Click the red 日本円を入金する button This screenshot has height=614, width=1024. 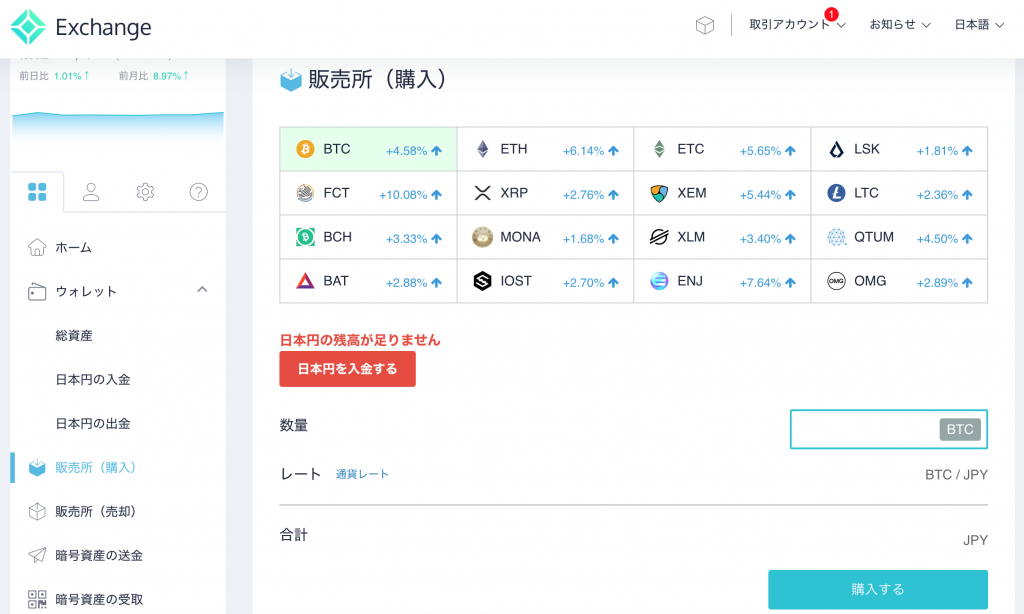click(347, 369)
